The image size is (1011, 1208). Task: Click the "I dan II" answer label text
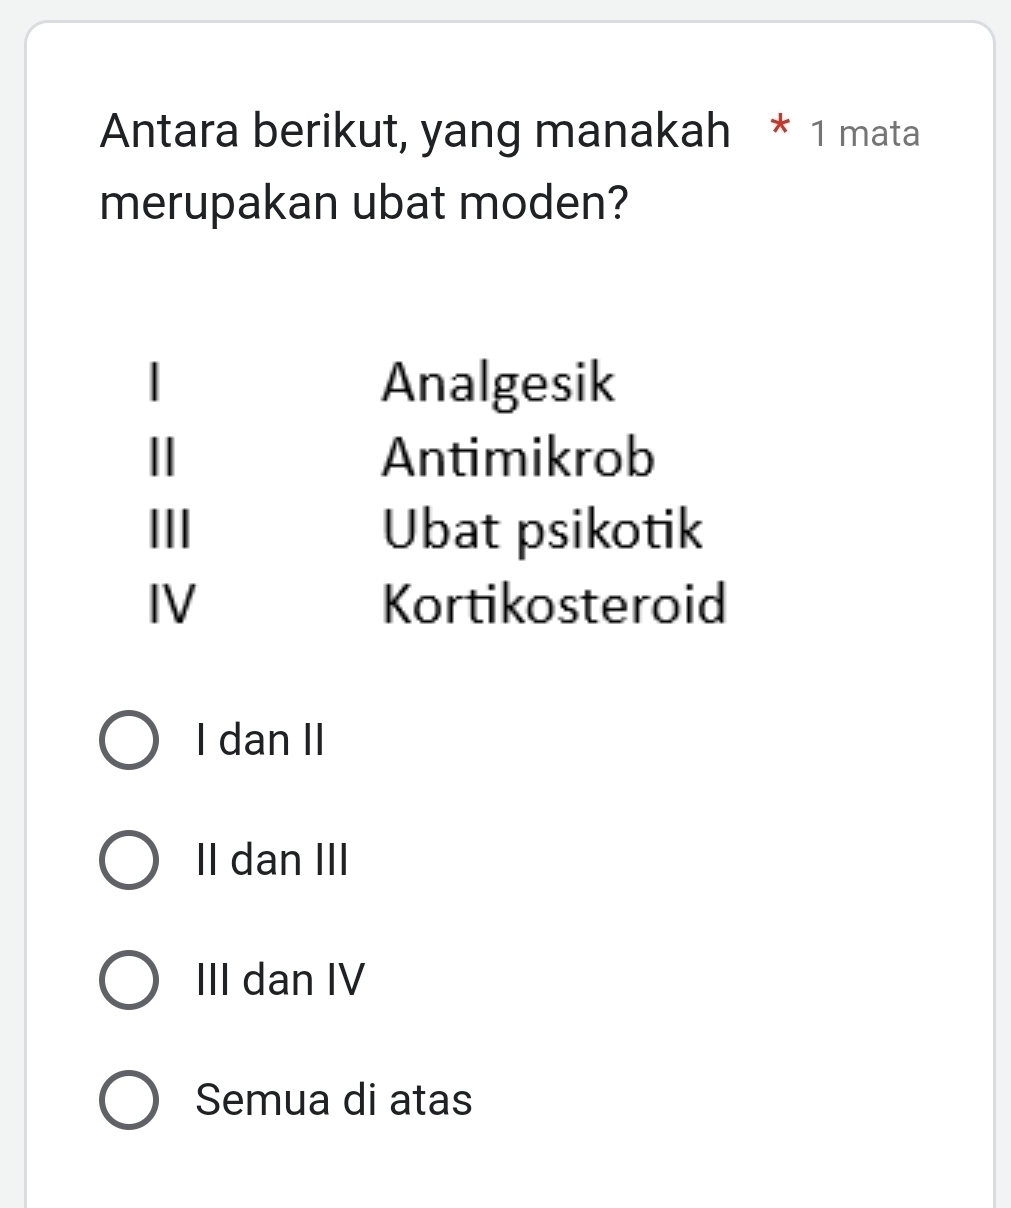point(261,740)
